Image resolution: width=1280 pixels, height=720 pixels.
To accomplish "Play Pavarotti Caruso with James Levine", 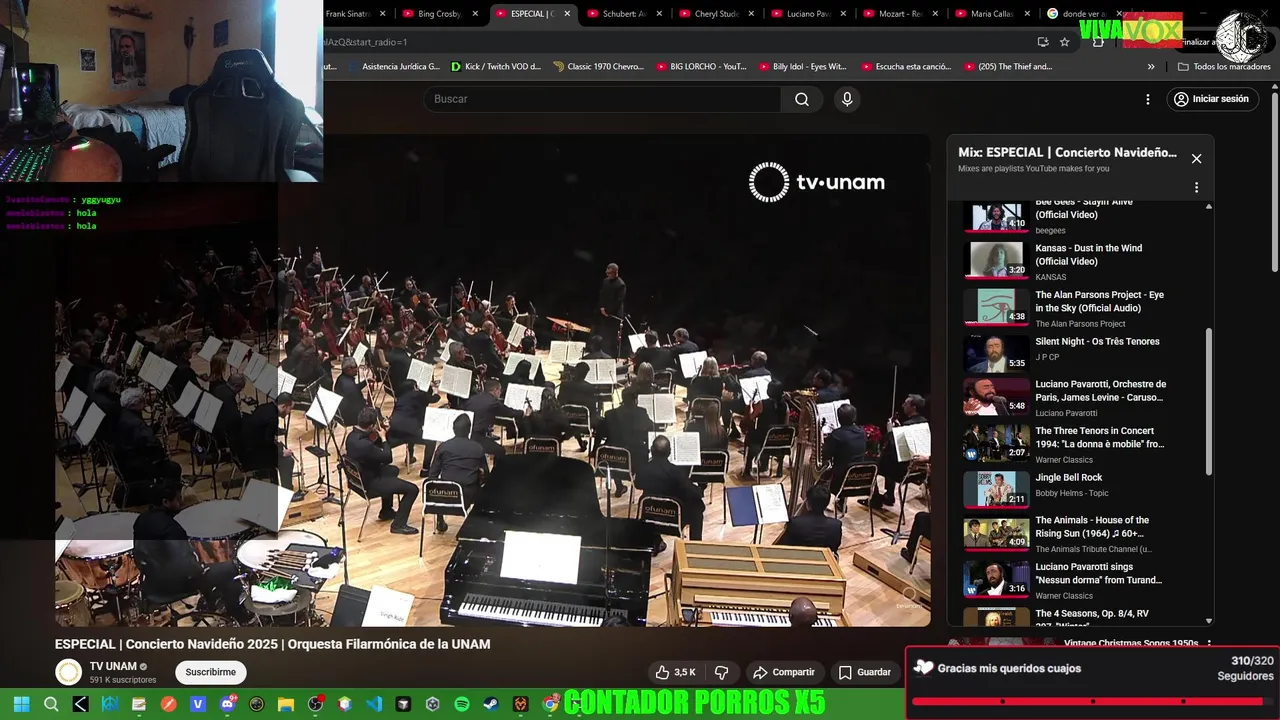I will (x=995, y=397).
